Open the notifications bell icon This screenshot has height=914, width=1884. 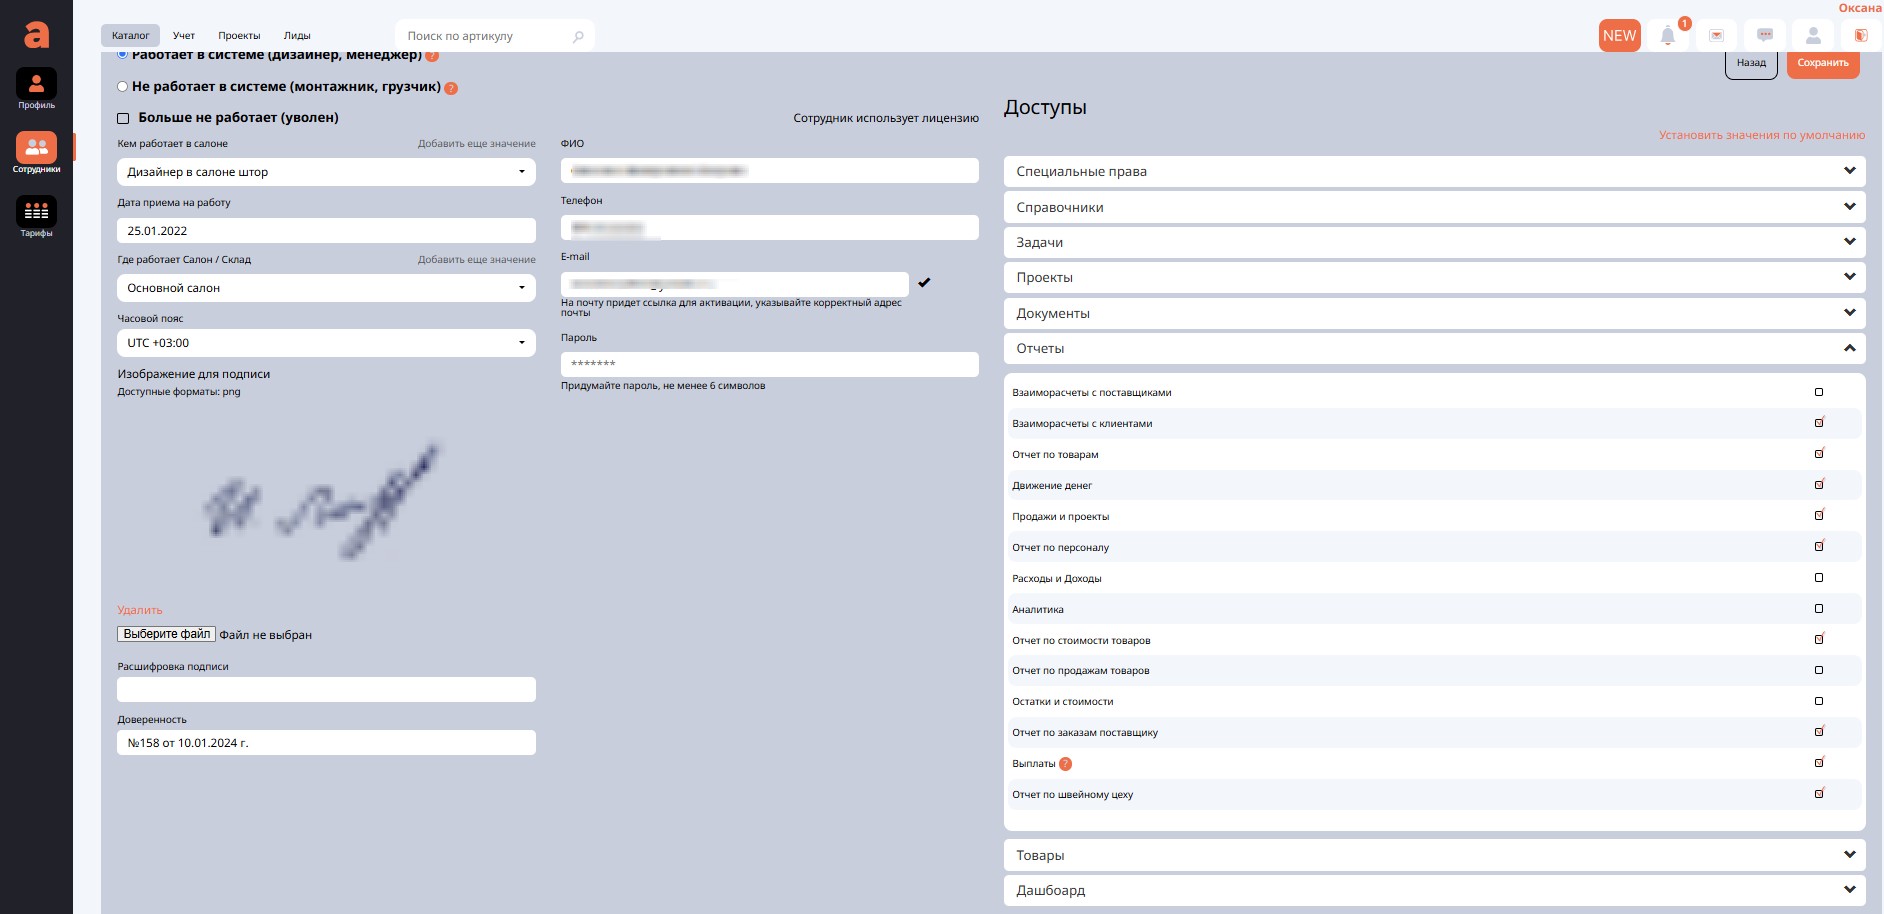1667,36
